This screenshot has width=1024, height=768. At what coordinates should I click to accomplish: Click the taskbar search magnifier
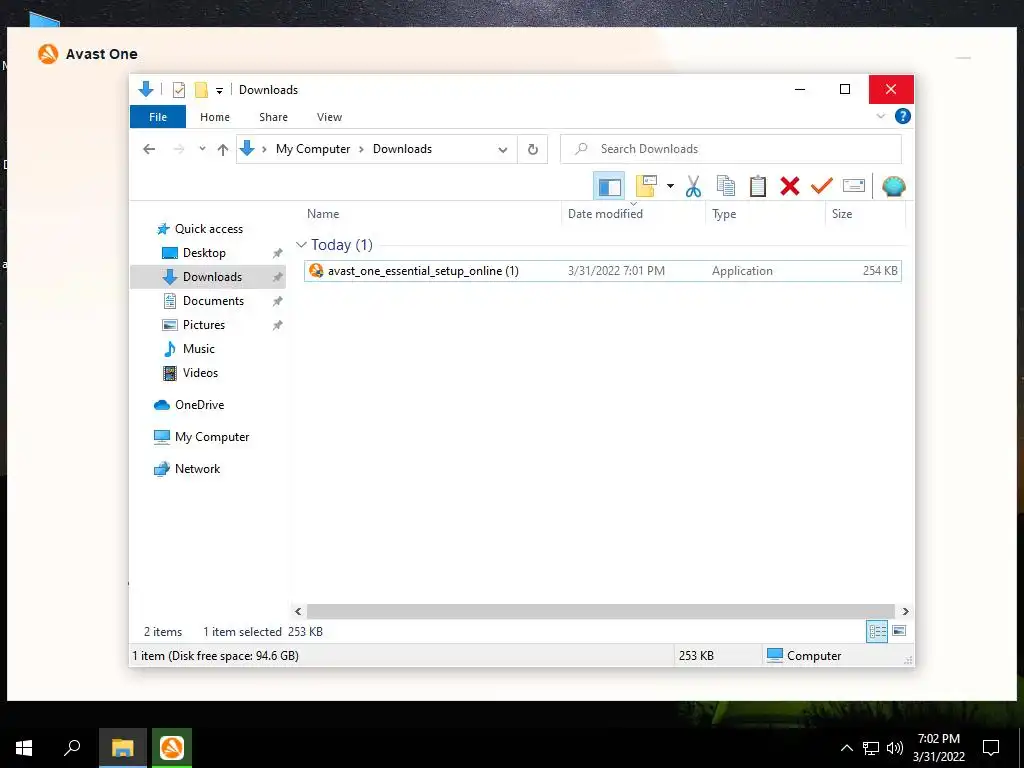point(72,748)
